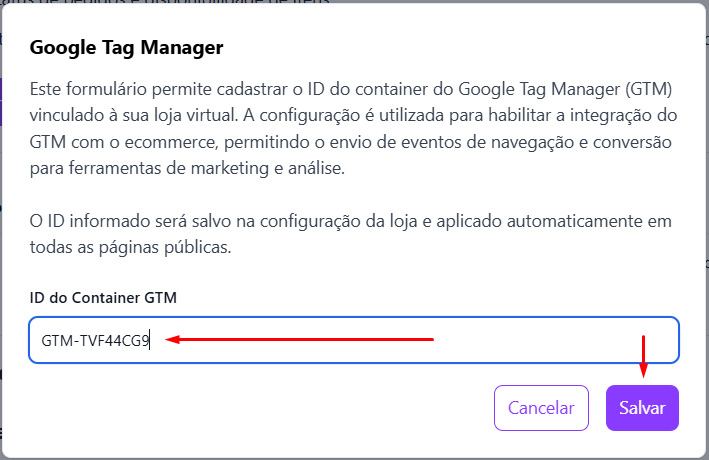The height and width of the screenshot is (460, 709).
Task: Click the "Google Tag Manager" dialog heading
Action: pyautogui.click(x=126, y=47)
